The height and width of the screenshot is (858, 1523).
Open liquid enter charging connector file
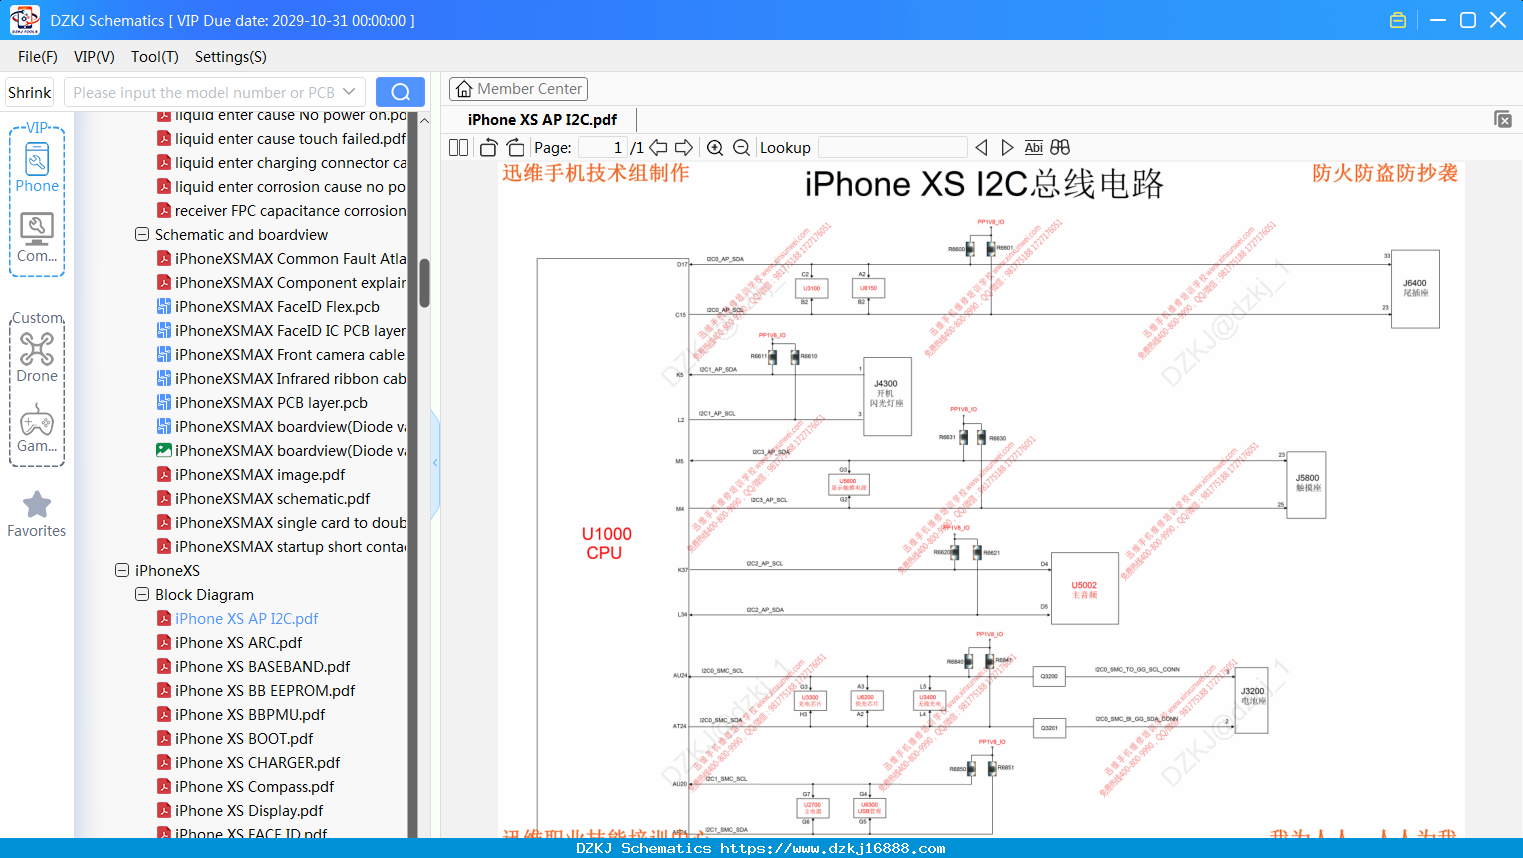point(290,163)
